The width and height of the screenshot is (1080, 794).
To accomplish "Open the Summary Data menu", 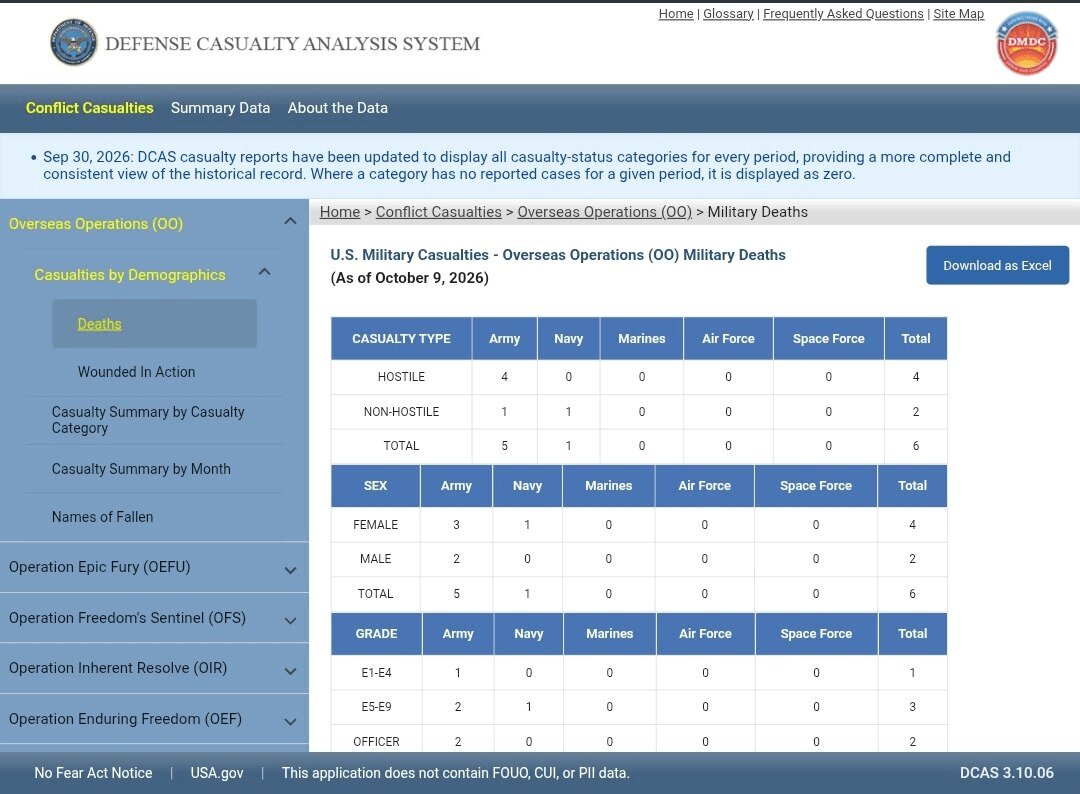I will click(x=220, y=108).
